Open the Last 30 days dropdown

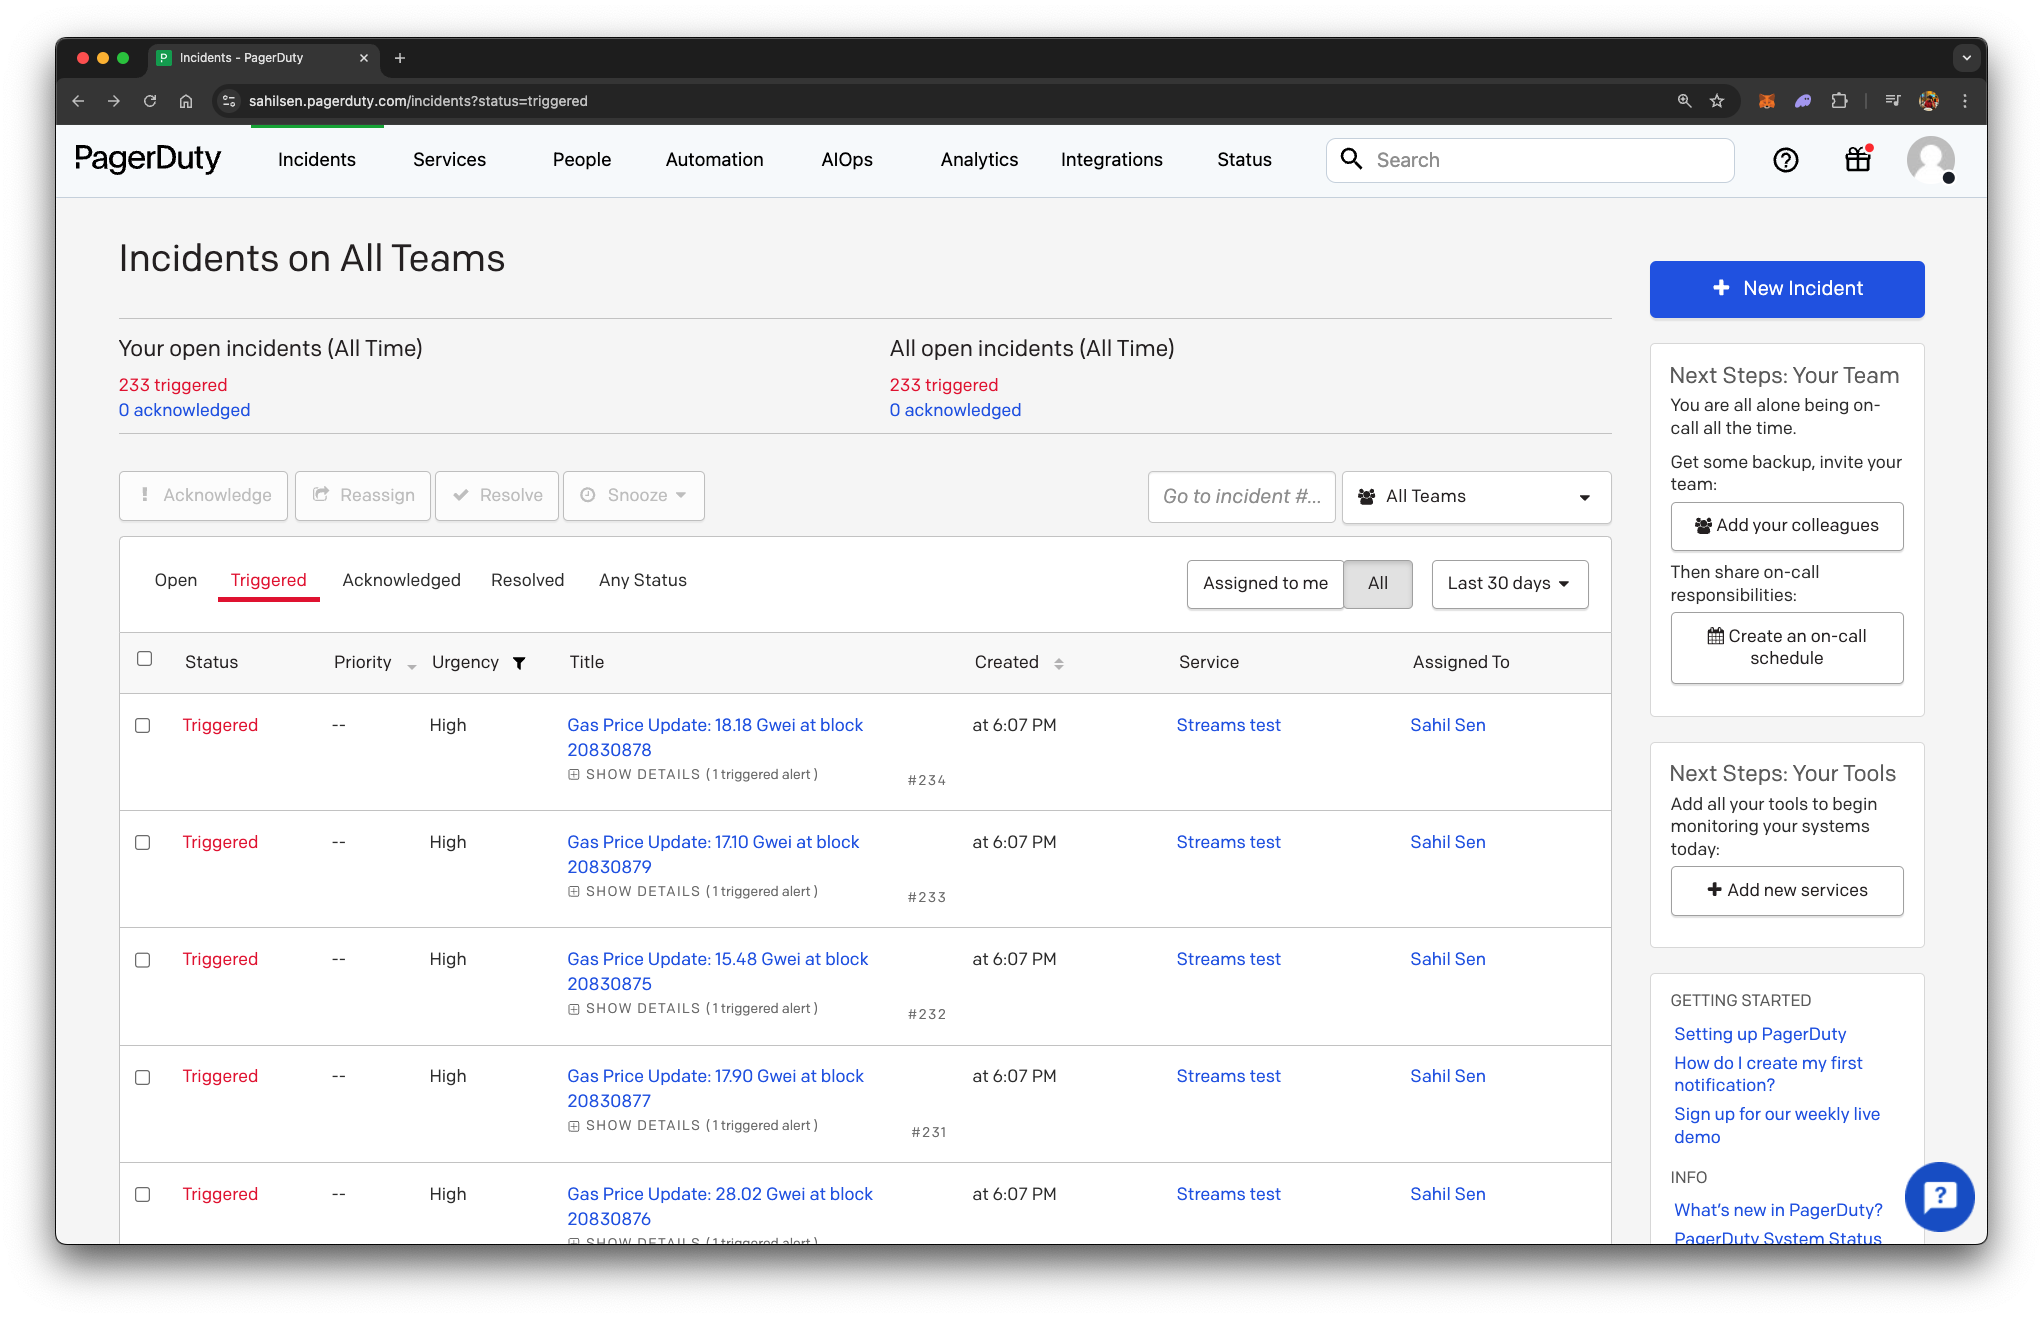tap(1509, 584)
